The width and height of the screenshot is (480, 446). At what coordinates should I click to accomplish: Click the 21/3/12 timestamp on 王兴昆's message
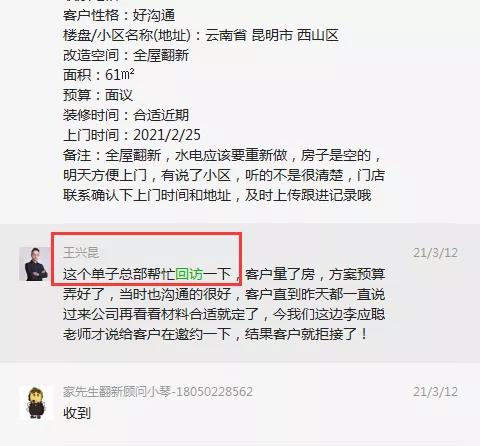pyautogui.click(x=435, y=253)
